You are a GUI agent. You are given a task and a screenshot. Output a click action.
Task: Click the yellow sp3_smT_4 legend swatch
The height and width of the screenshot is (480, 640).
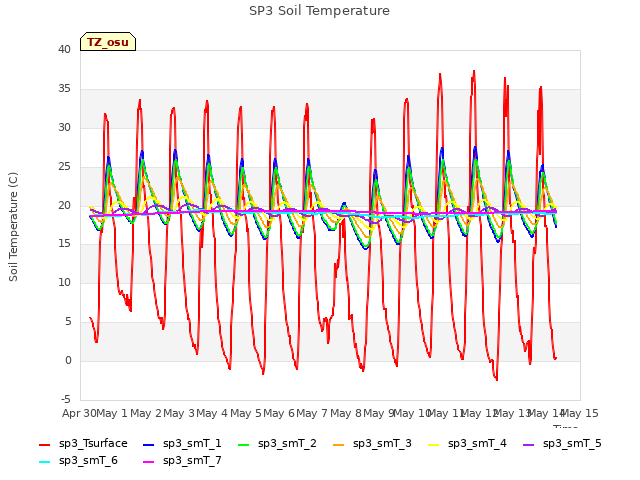click(433, 444)
